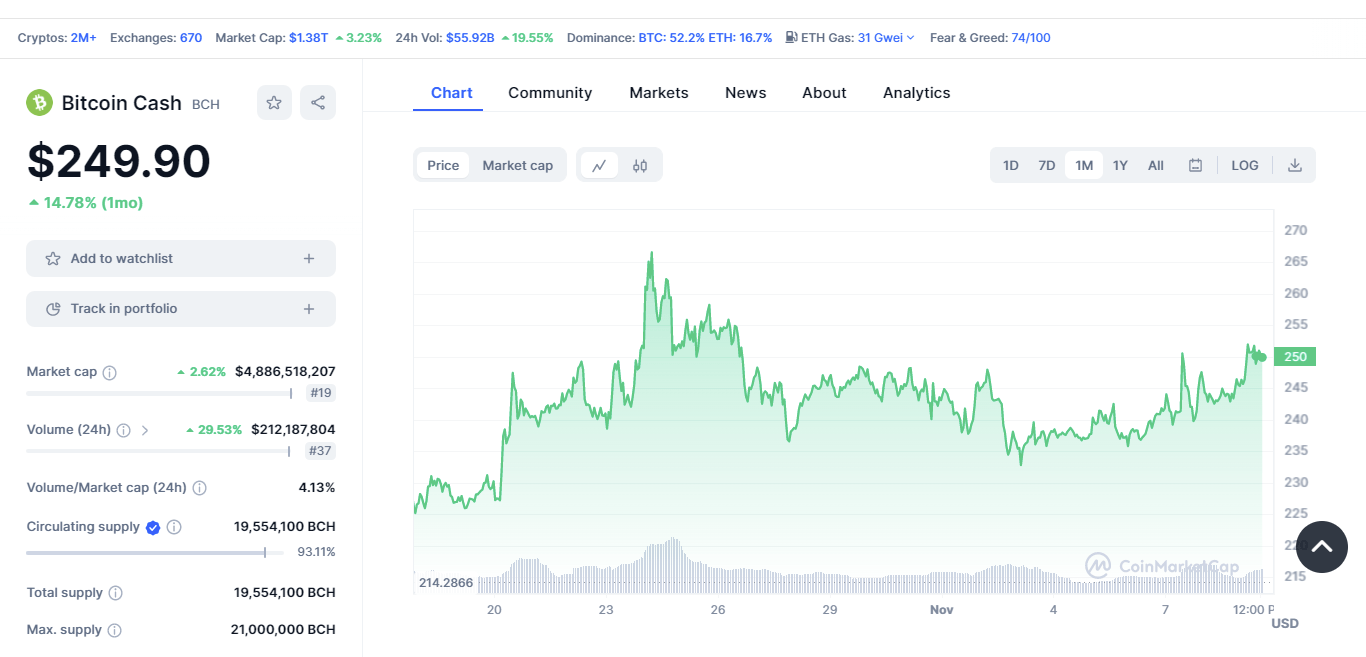Show Volume (24h) info icon

[x=123, y=430]
